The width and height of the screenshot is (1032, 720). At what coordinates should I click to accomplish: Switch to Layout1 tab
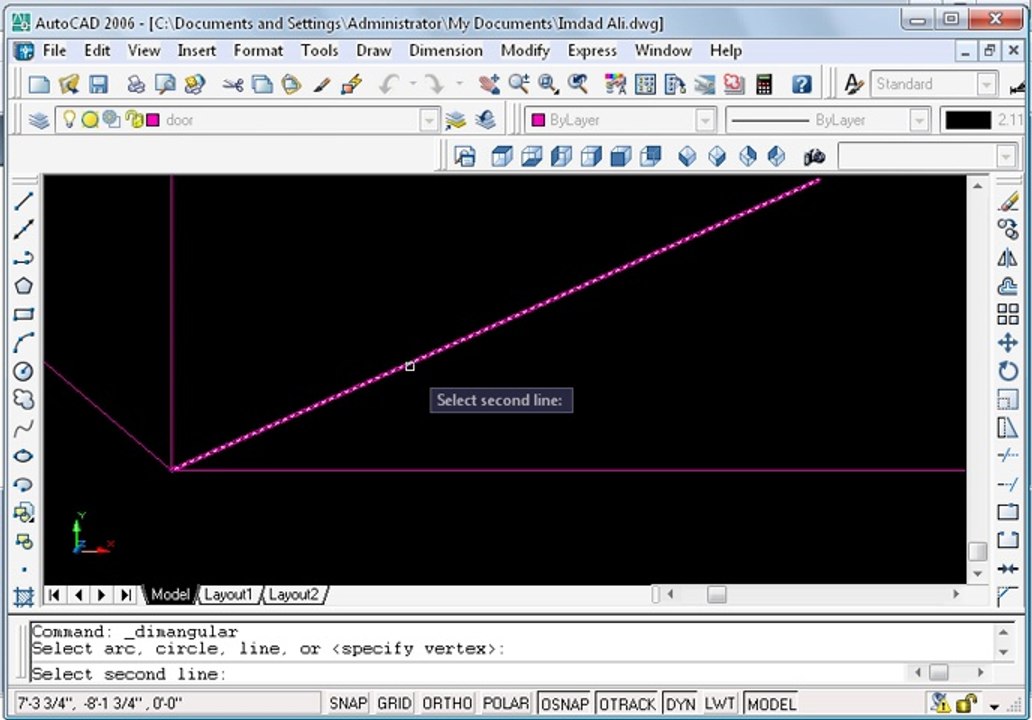click(x=228, y=595)
